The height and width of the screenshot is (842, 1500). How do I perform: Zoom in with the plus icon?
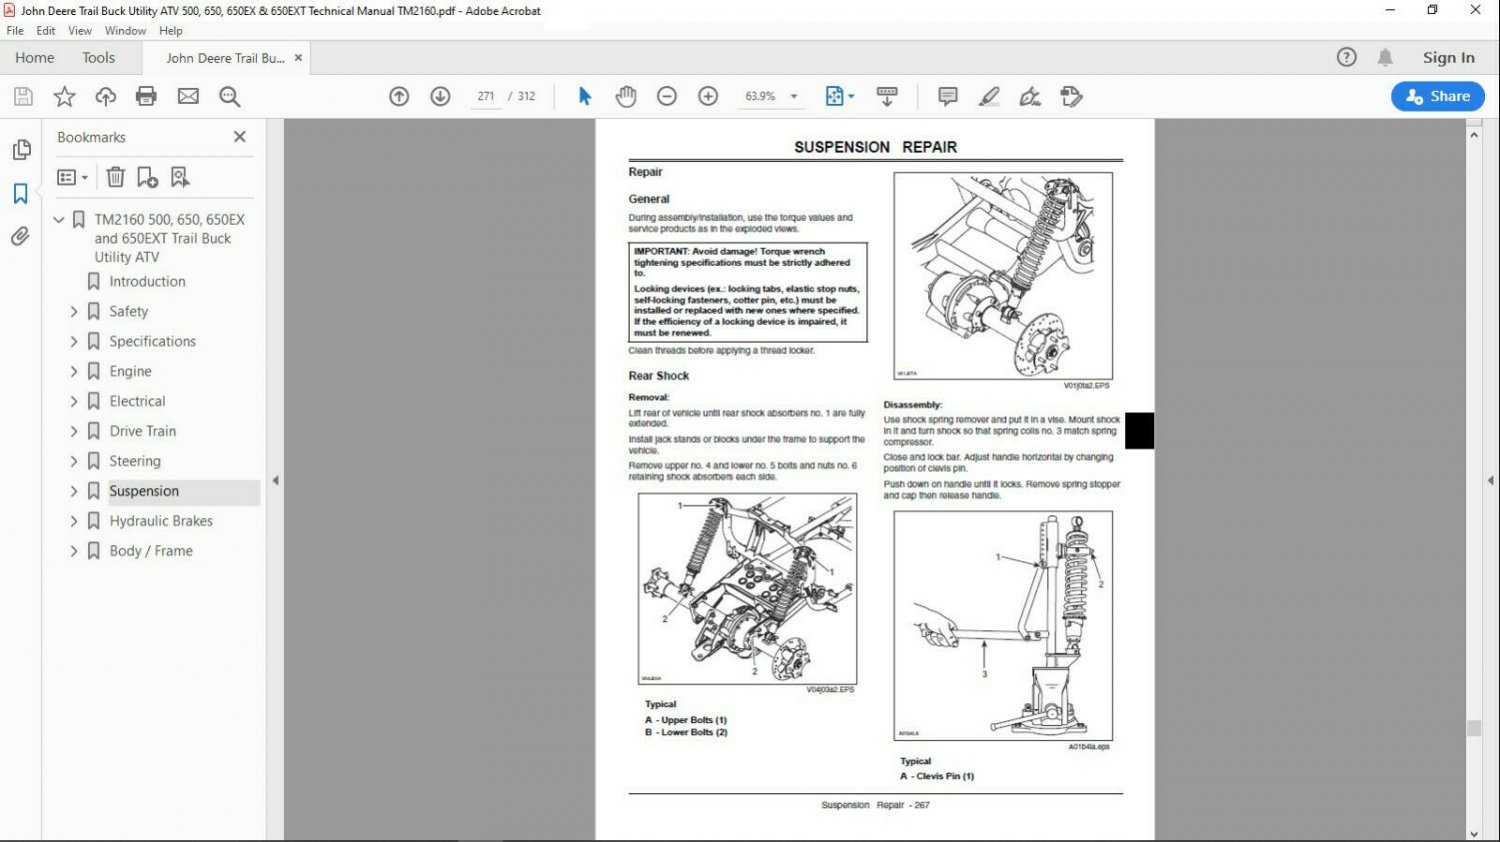[x=708, y=97]
